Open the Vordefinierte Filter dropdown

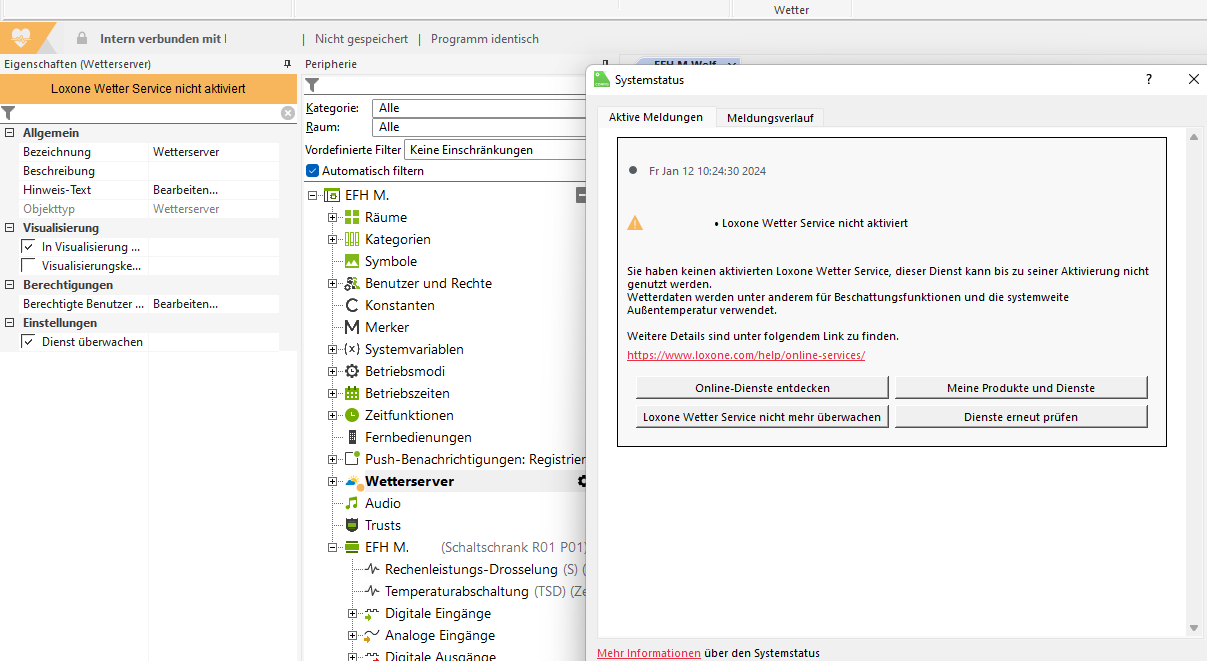point(495,150)
